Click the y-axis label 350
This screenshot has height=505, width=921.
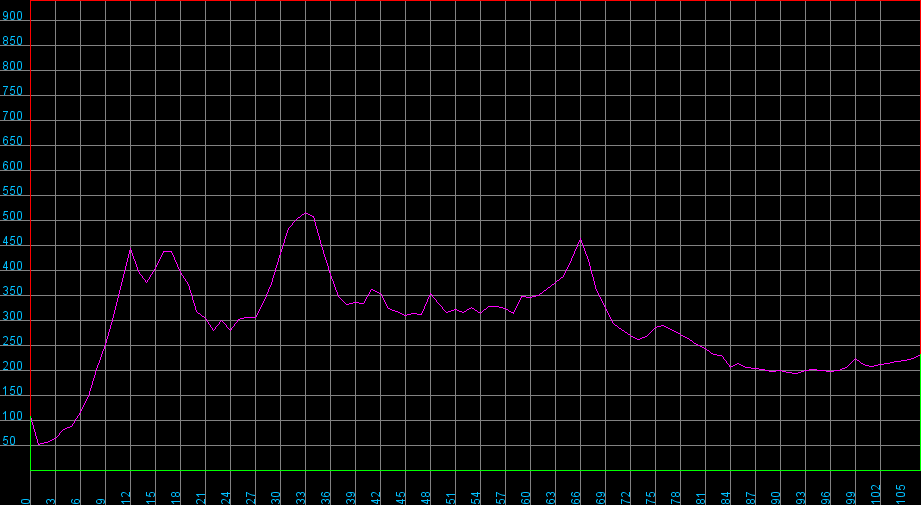click(12, 291)
